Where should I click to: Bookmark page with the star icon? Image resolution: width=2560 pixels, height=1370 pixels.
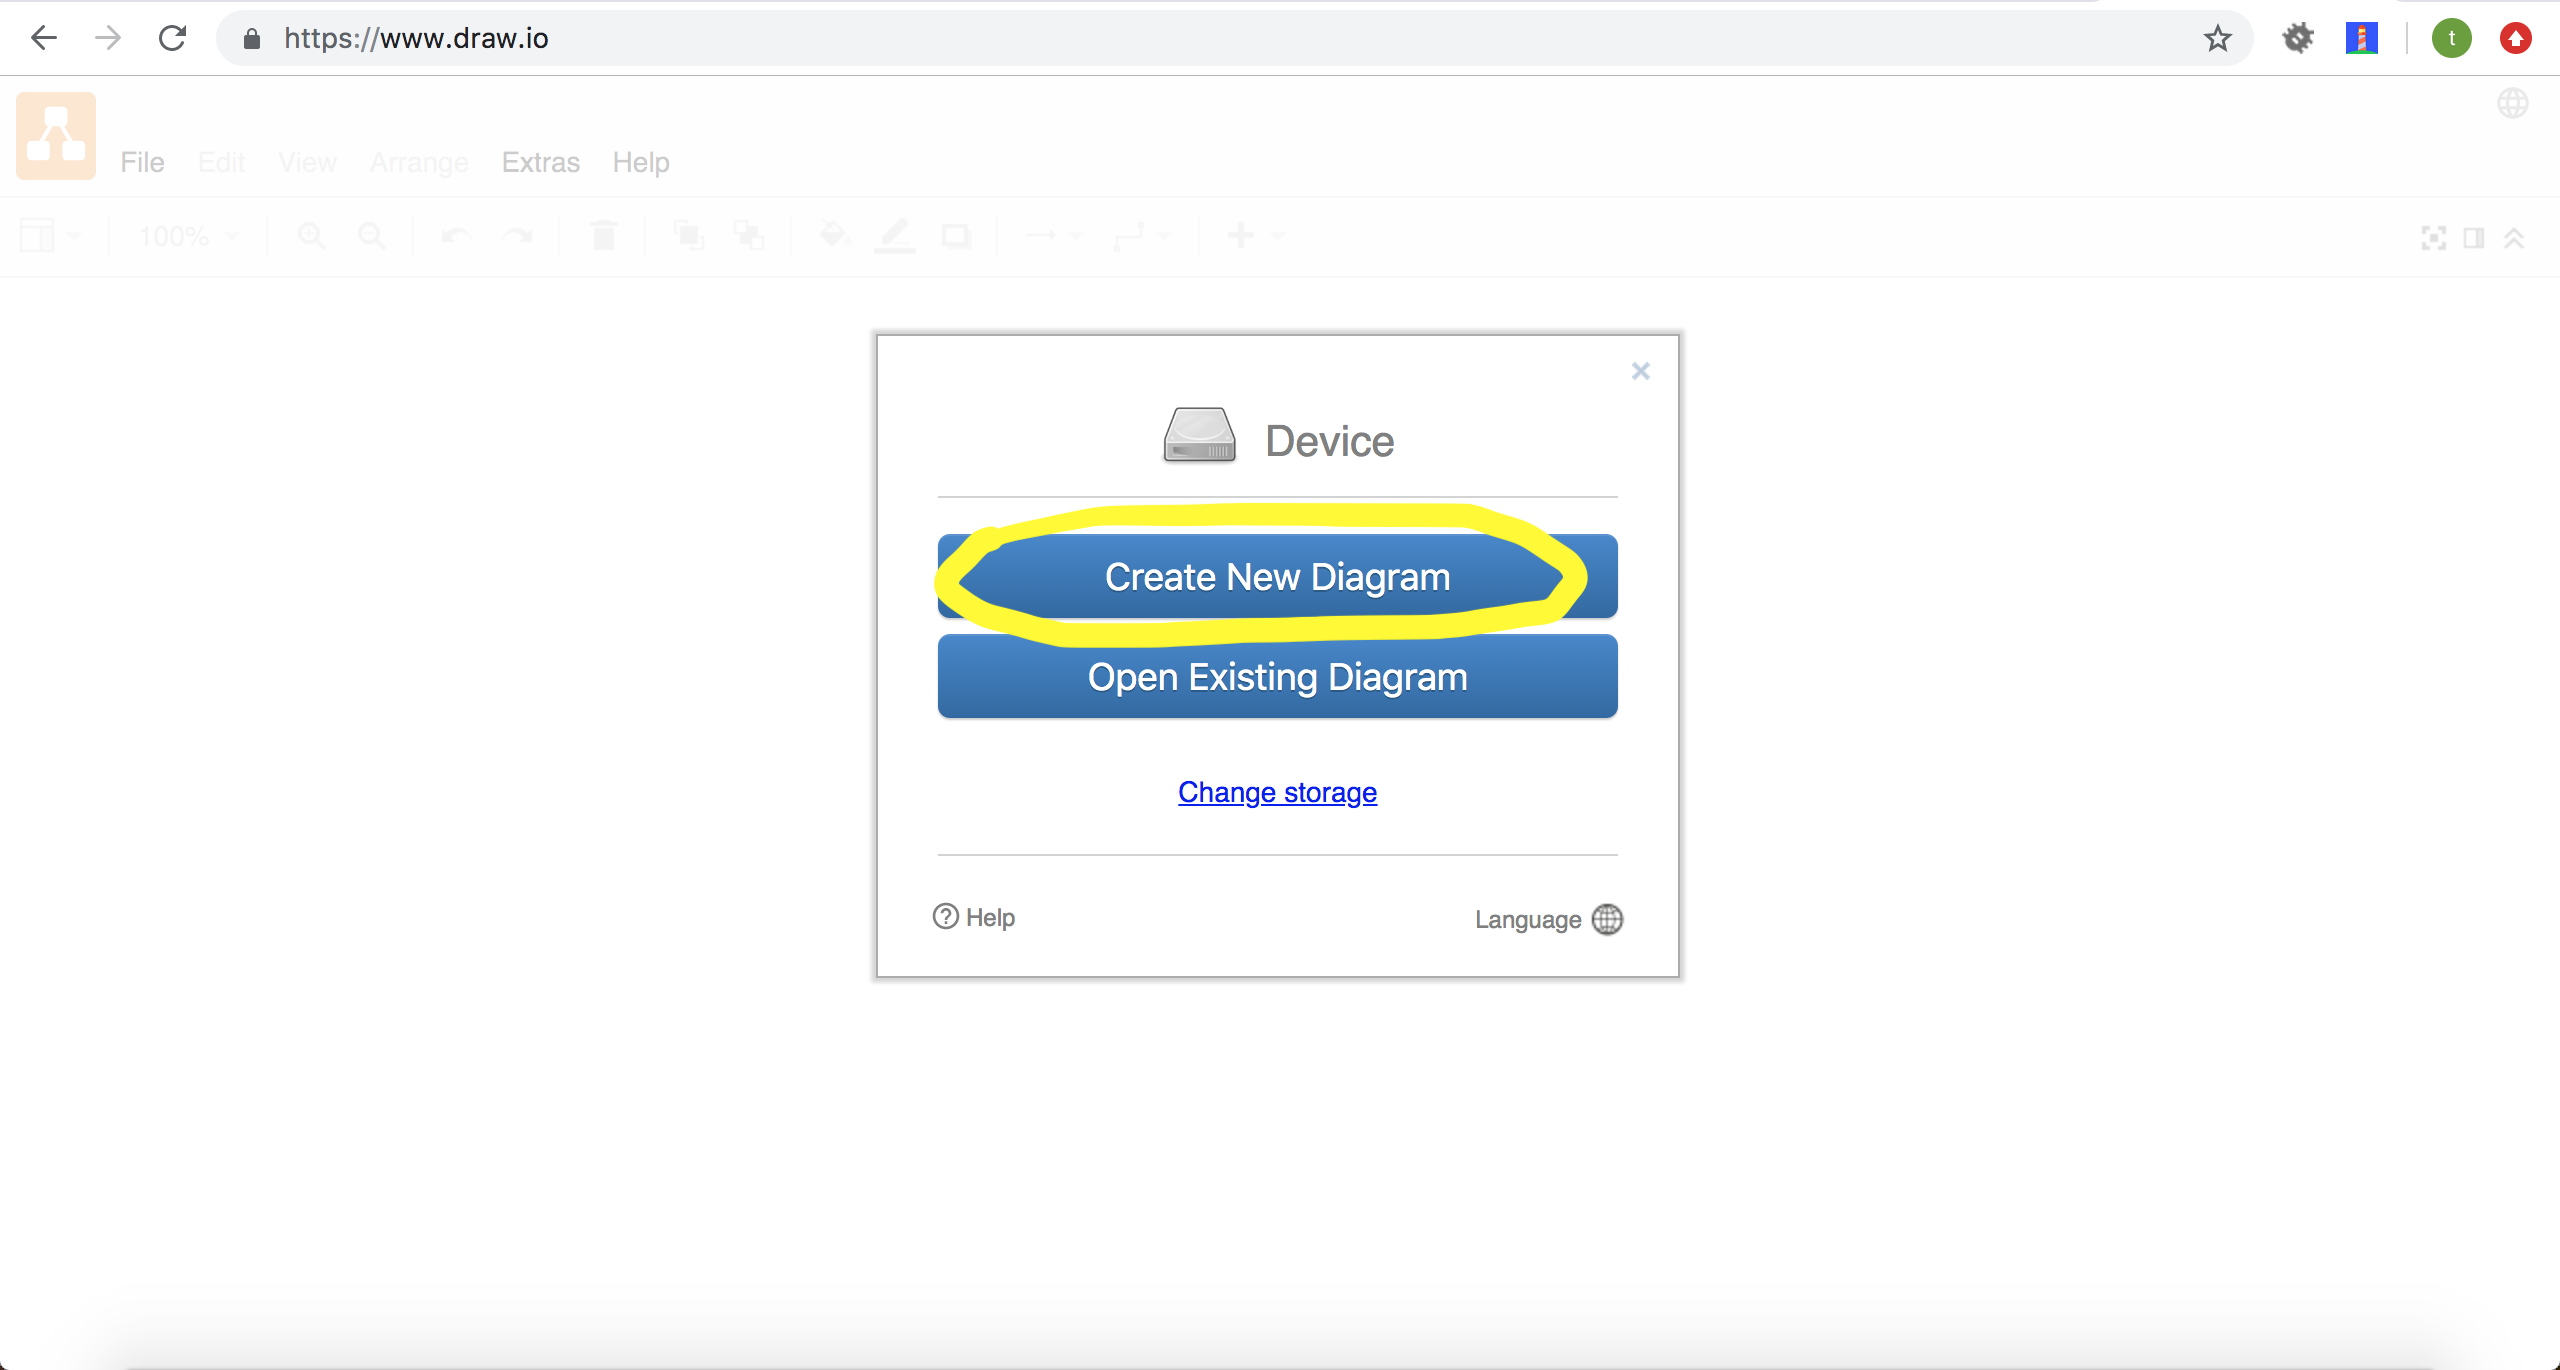tap(2217, 38)
